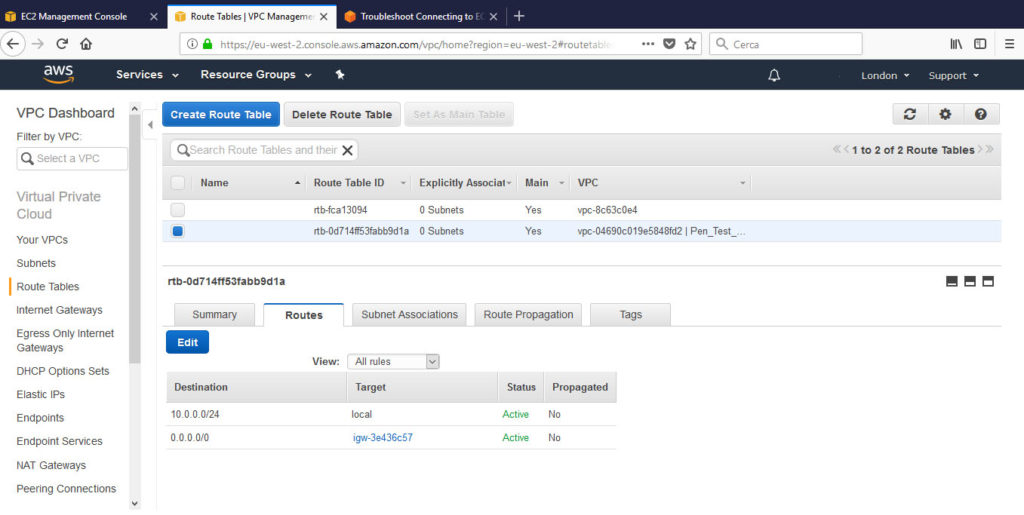Click the pin shortcut icon in AWS header
The height and width of the screenshot is (515, 1024).
tap(340, 74)
